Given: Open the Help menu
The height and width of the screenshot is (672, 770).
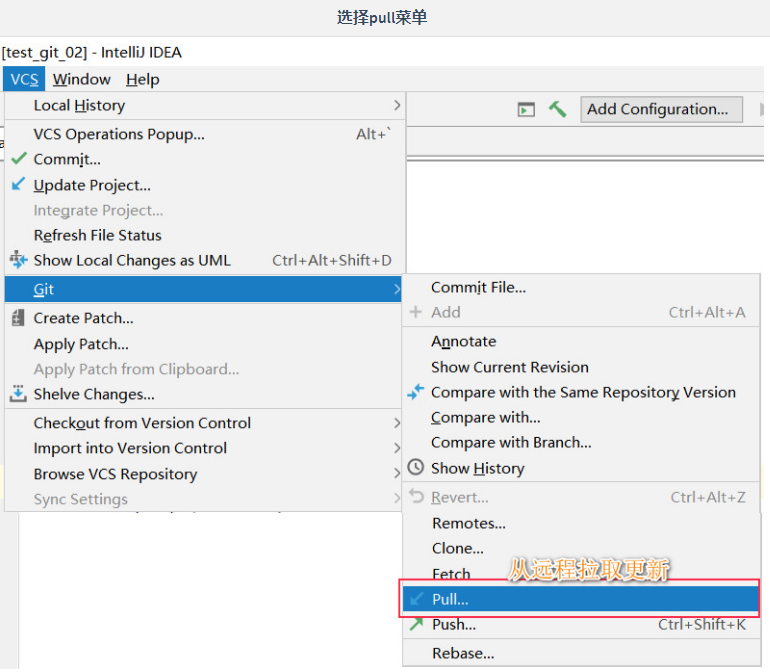Looking at the screenshot, I should click(142, 79).
